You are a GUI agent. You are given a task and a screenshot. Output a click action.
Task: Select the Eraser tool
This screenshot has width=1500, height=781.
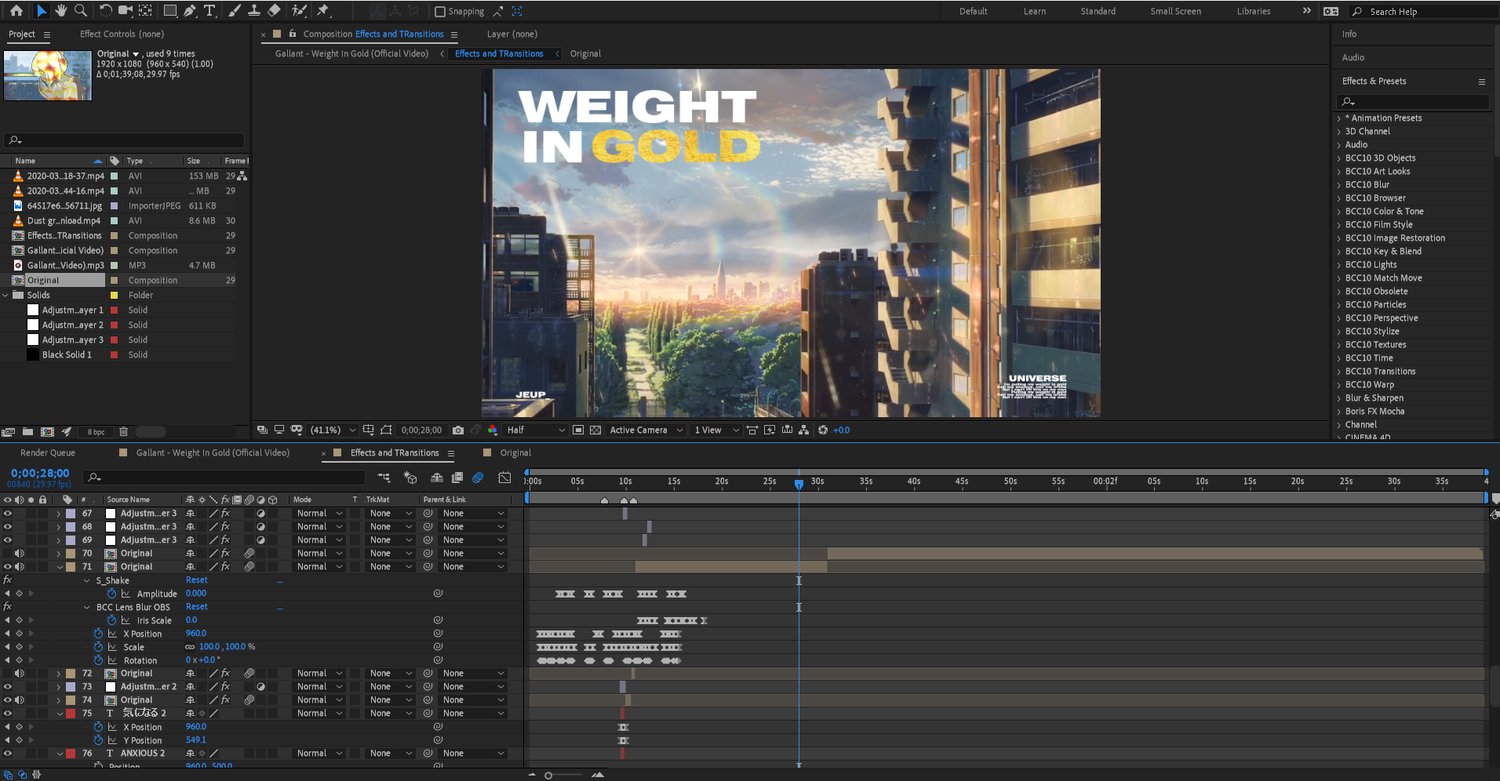274,11
